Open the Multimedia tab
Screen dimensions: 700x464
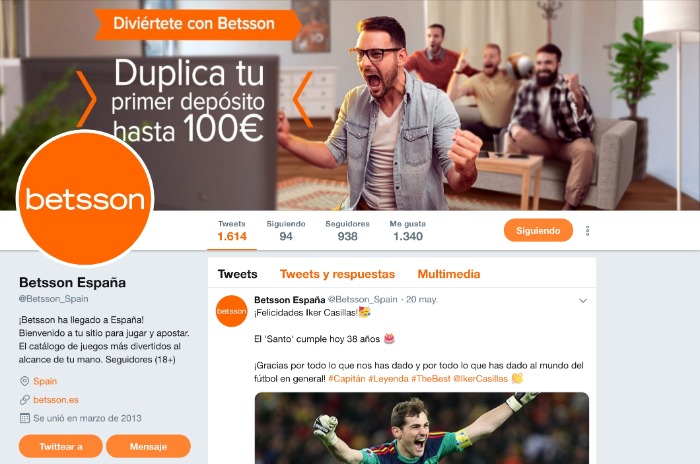(x=449, y=274)
